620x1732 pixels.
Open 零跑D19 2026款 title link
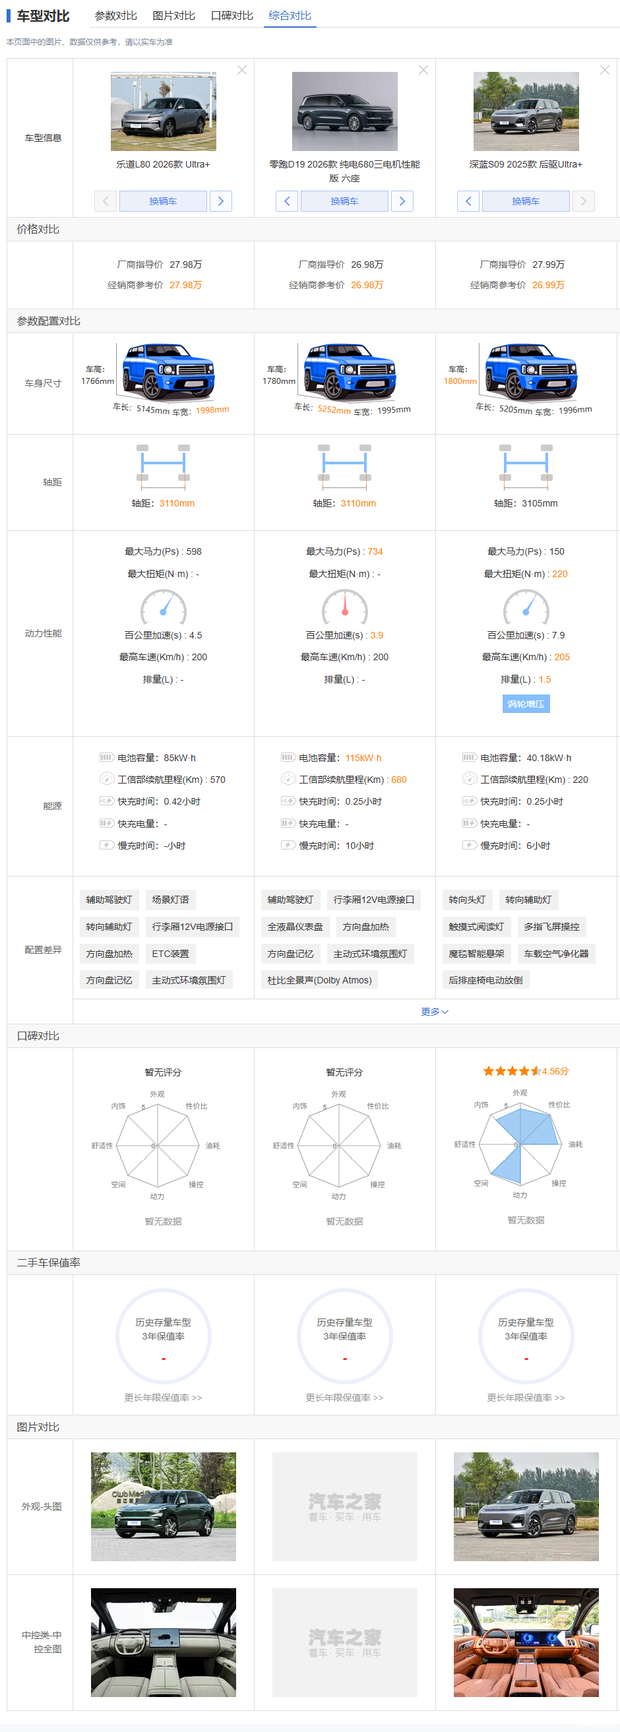point(344,171)
